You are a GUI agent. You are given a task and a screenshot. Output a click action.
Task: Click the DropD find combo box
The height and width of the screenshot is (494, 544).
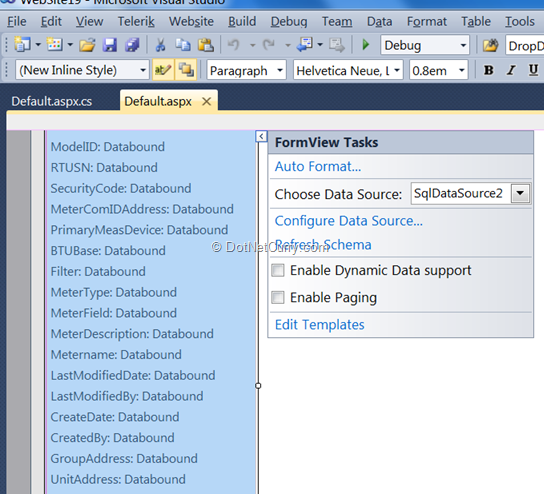[525, 45]
